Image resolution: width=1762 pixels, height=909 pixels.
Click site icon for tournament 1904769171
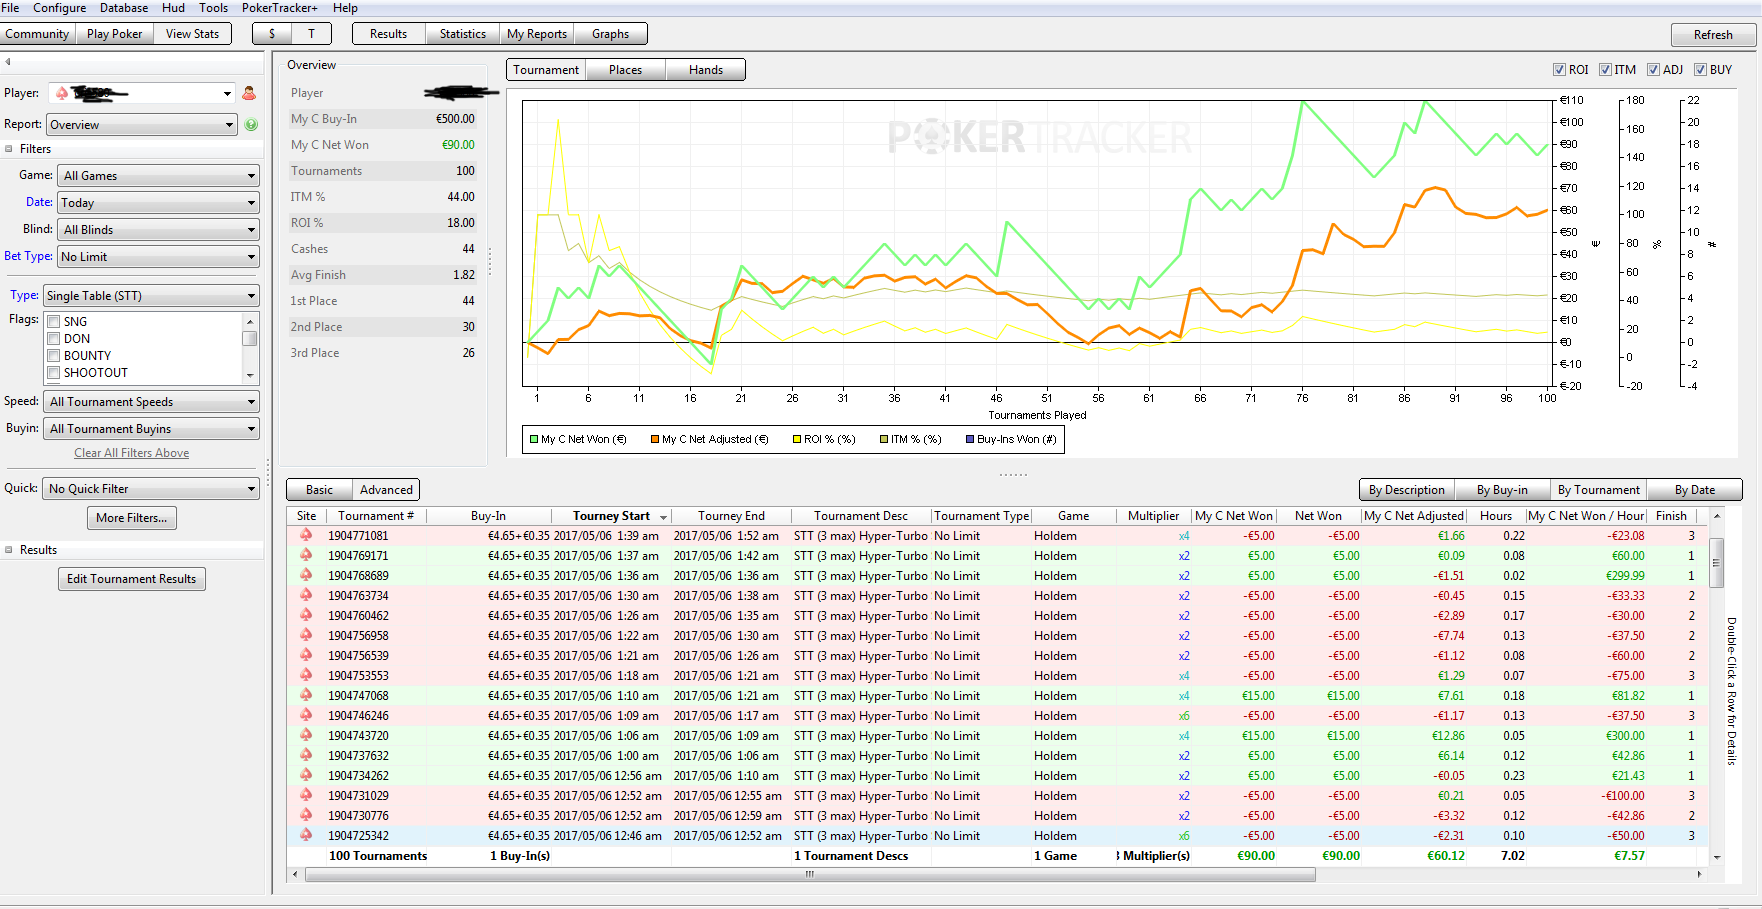(306, 555)
